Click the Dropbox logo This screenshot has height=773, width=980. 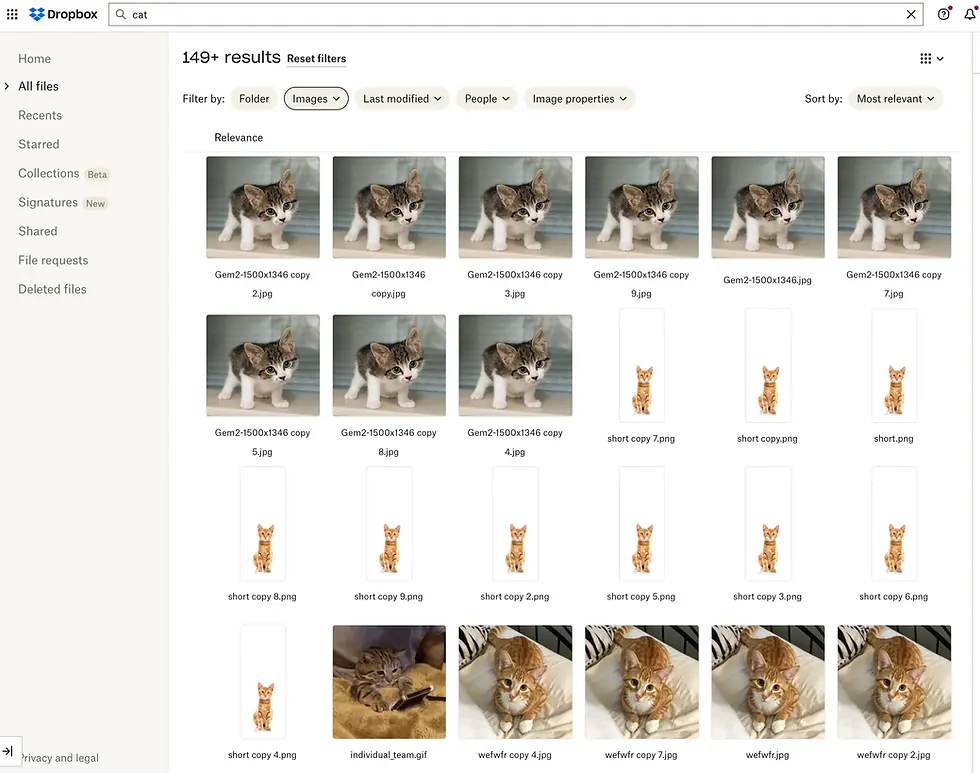[x=63, y=14]
